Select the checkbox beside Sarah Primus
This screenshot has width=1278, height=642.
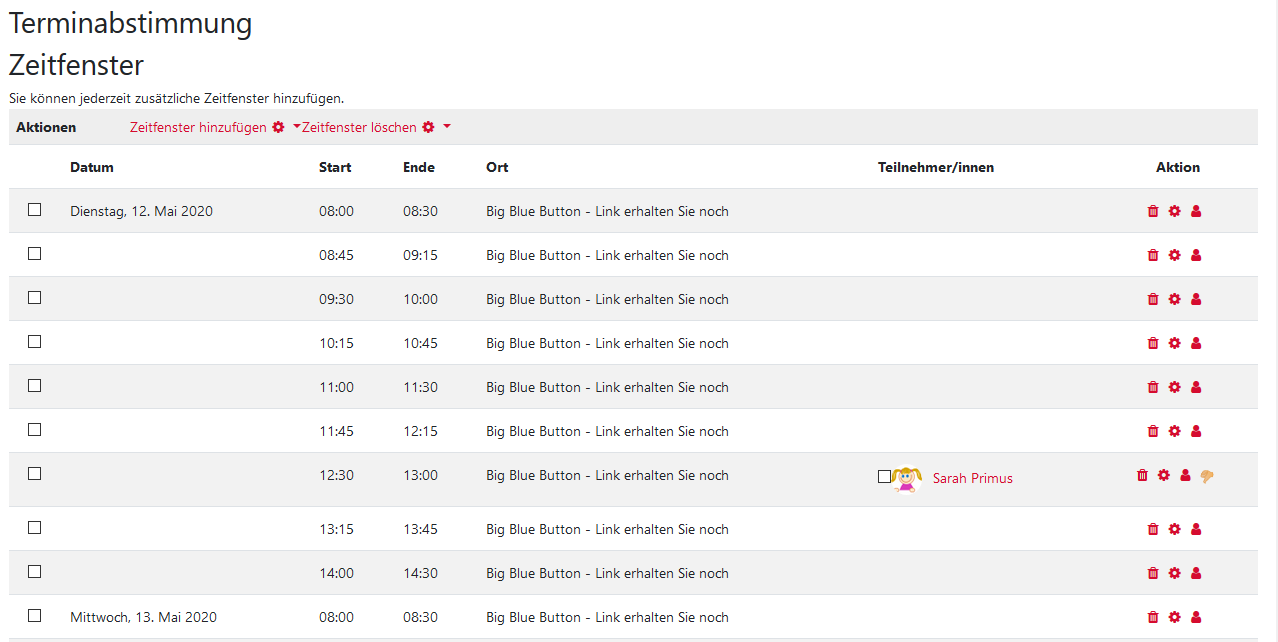pos(884,477)
